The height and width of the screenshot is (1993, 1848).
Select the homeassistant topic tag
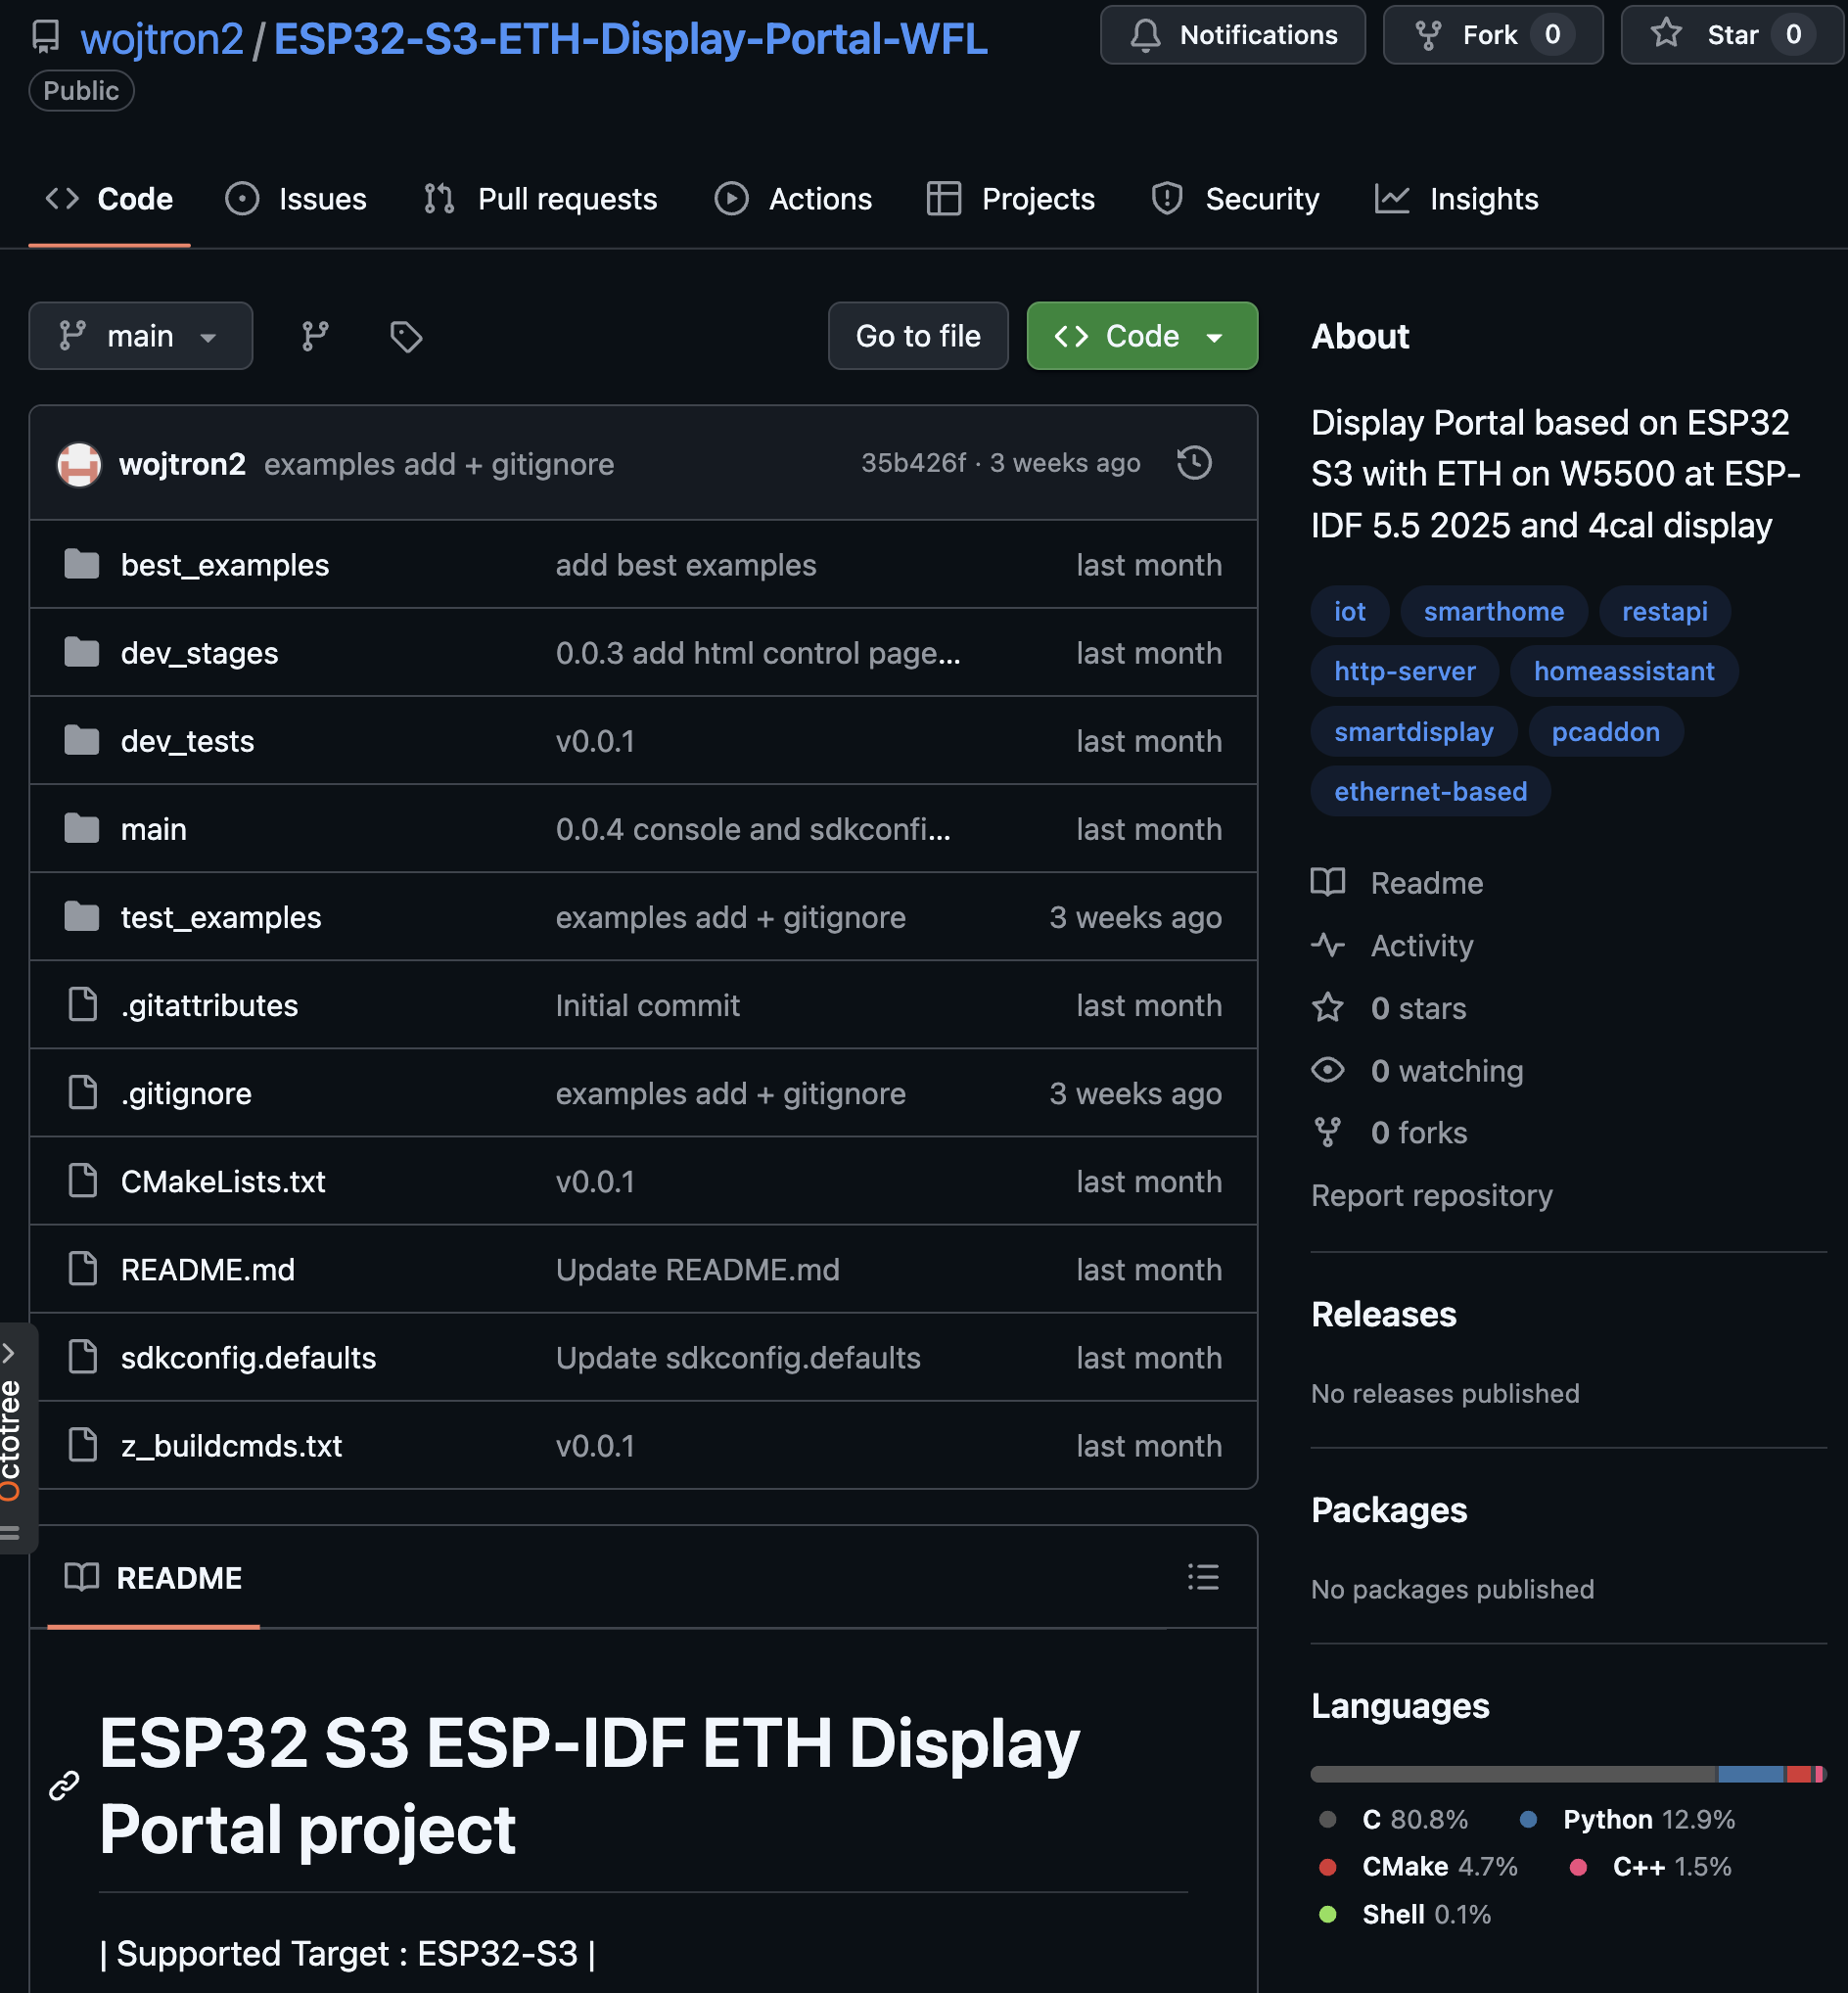tap(1623, 671)
